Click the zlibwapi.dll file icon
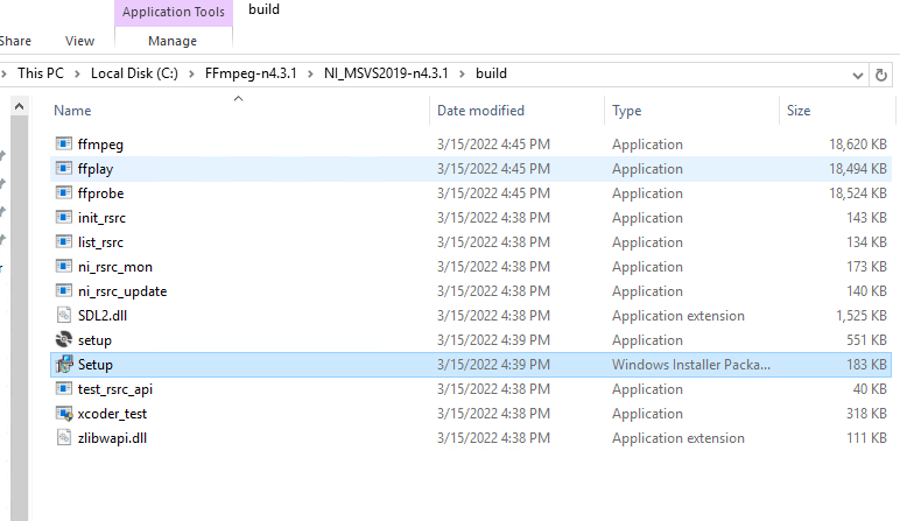The width and height of the screenshot is (900, 521). click(x=64, y=438)
